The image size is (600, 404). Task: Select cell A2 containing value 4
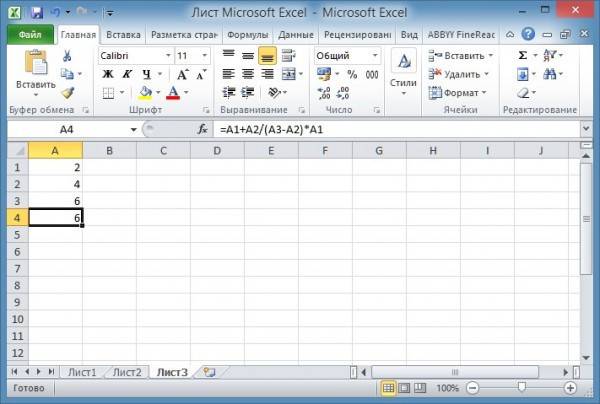(55, 184)
